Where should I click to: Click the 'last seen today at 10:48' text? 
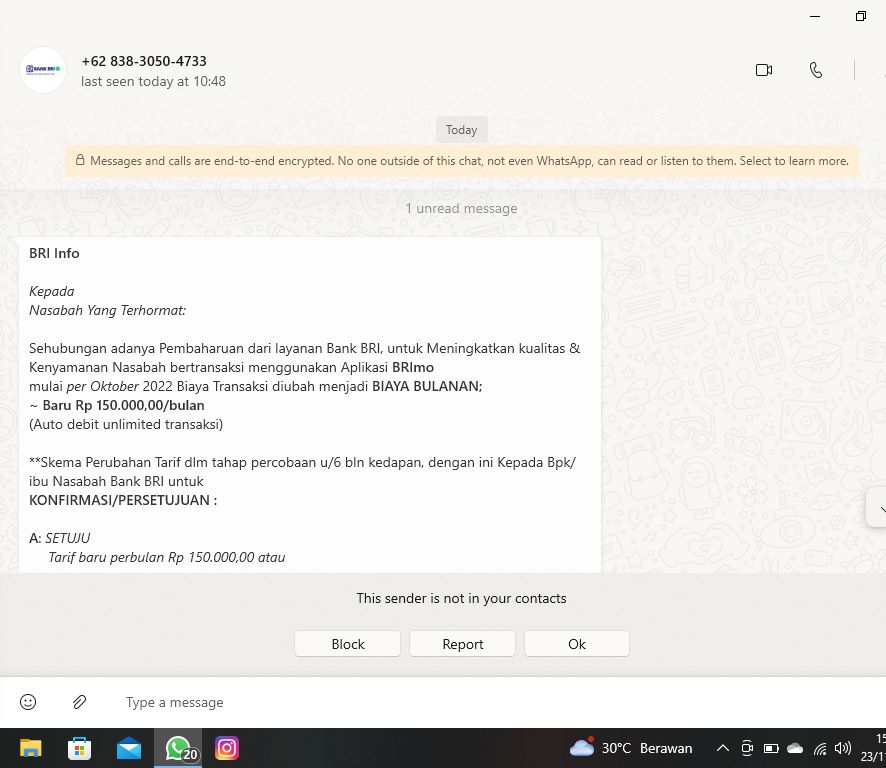click(x=153, y=81)
